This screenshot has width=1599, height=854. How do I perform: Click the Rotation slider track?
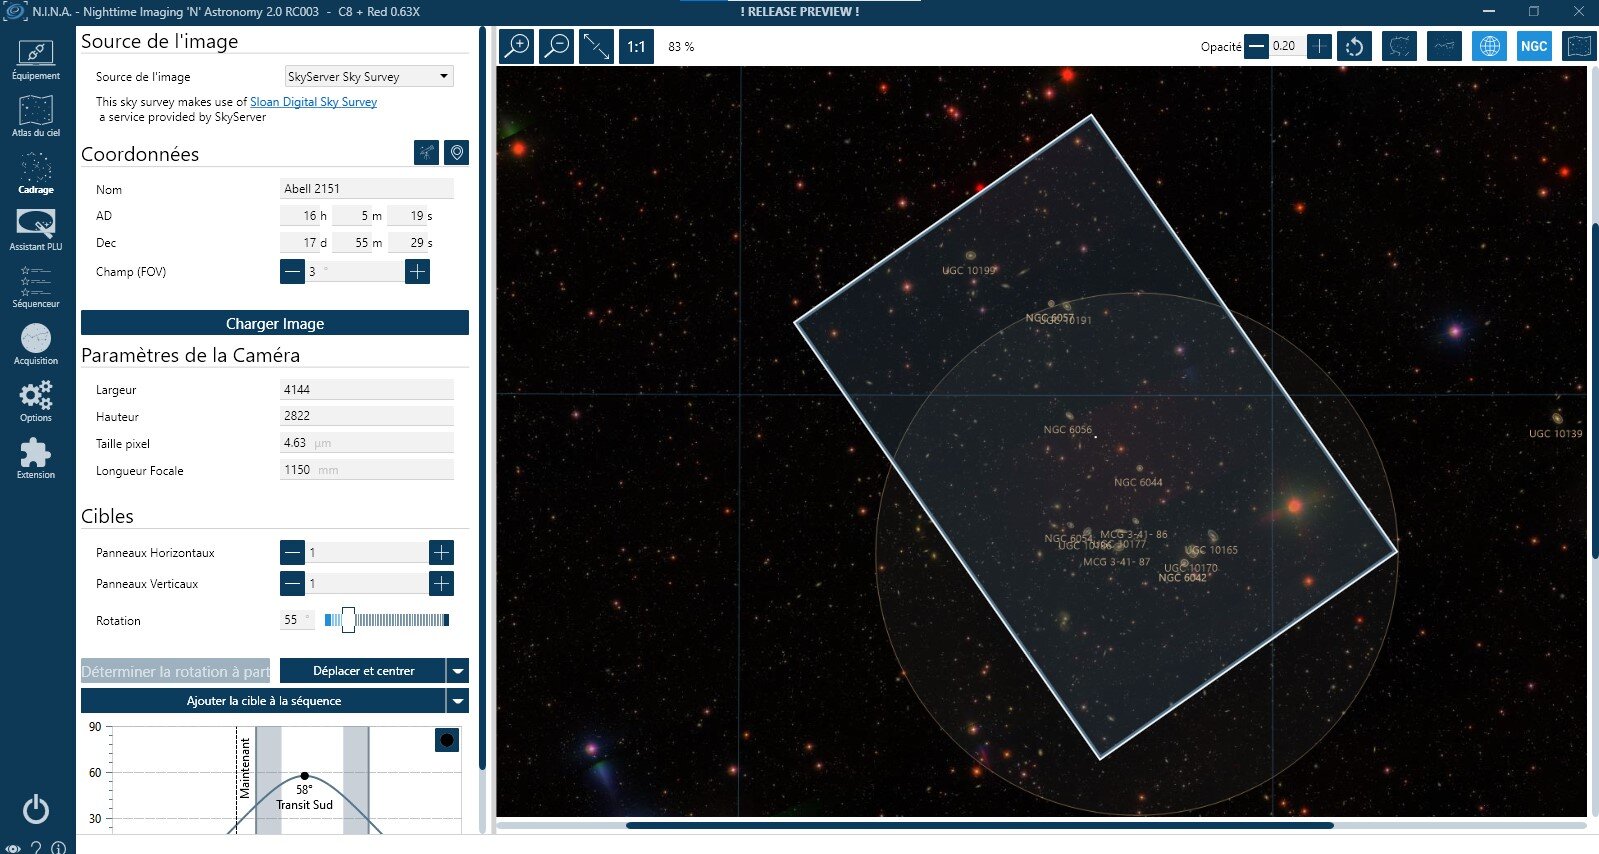click(x=387, y=620)
